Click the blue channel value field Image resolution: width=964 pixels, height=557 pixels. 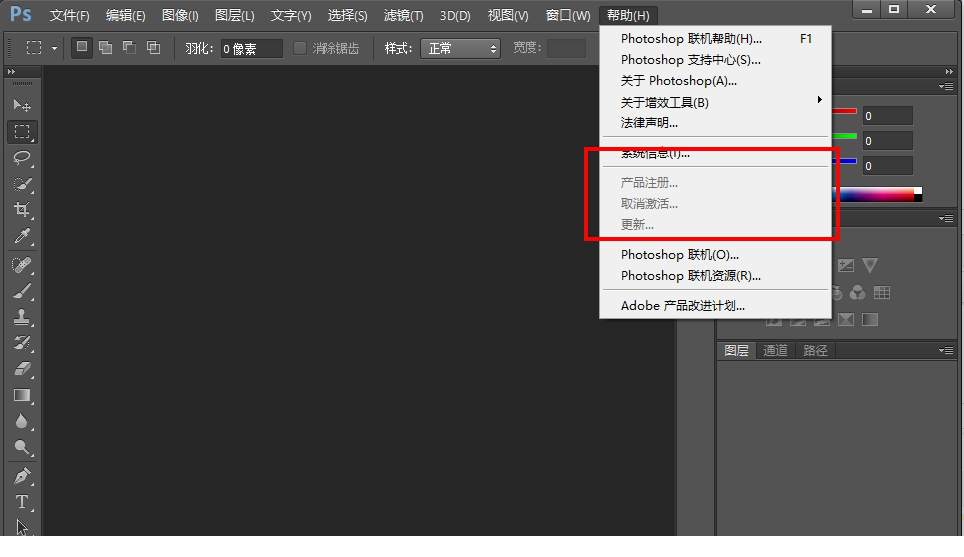point(887,165)
